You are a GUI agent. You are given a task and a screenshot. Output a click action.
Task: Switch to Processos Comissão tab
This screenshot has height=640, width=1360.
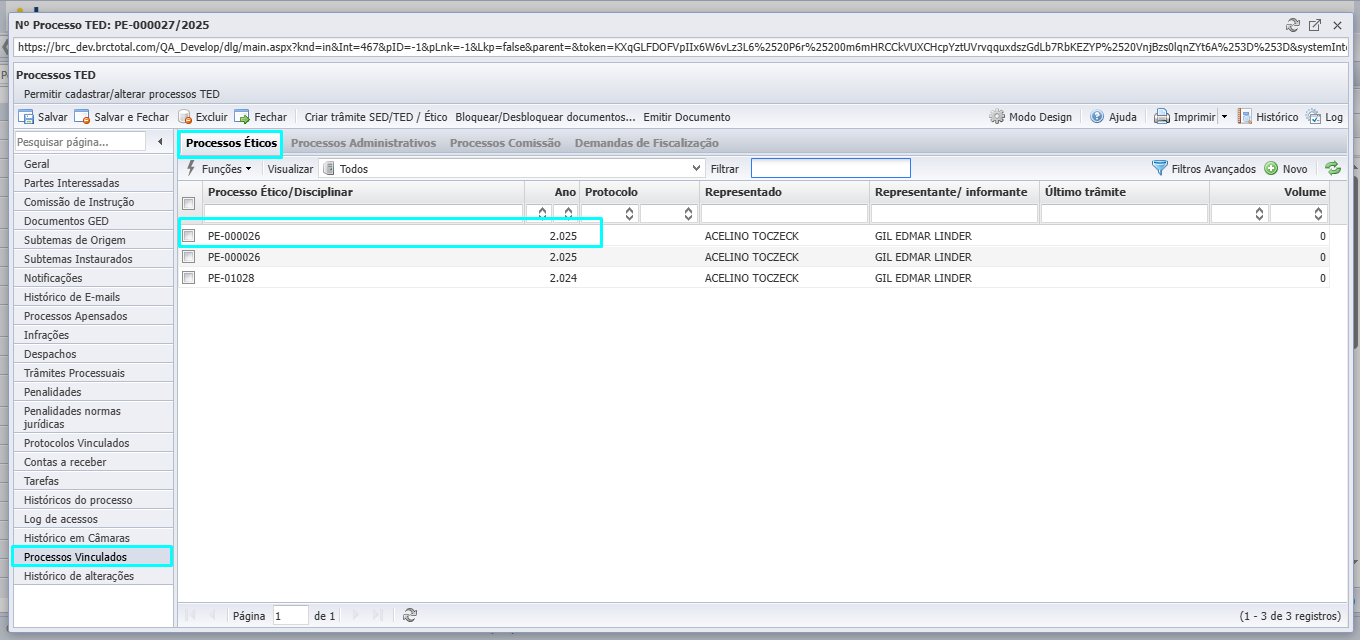coord(505,143)
